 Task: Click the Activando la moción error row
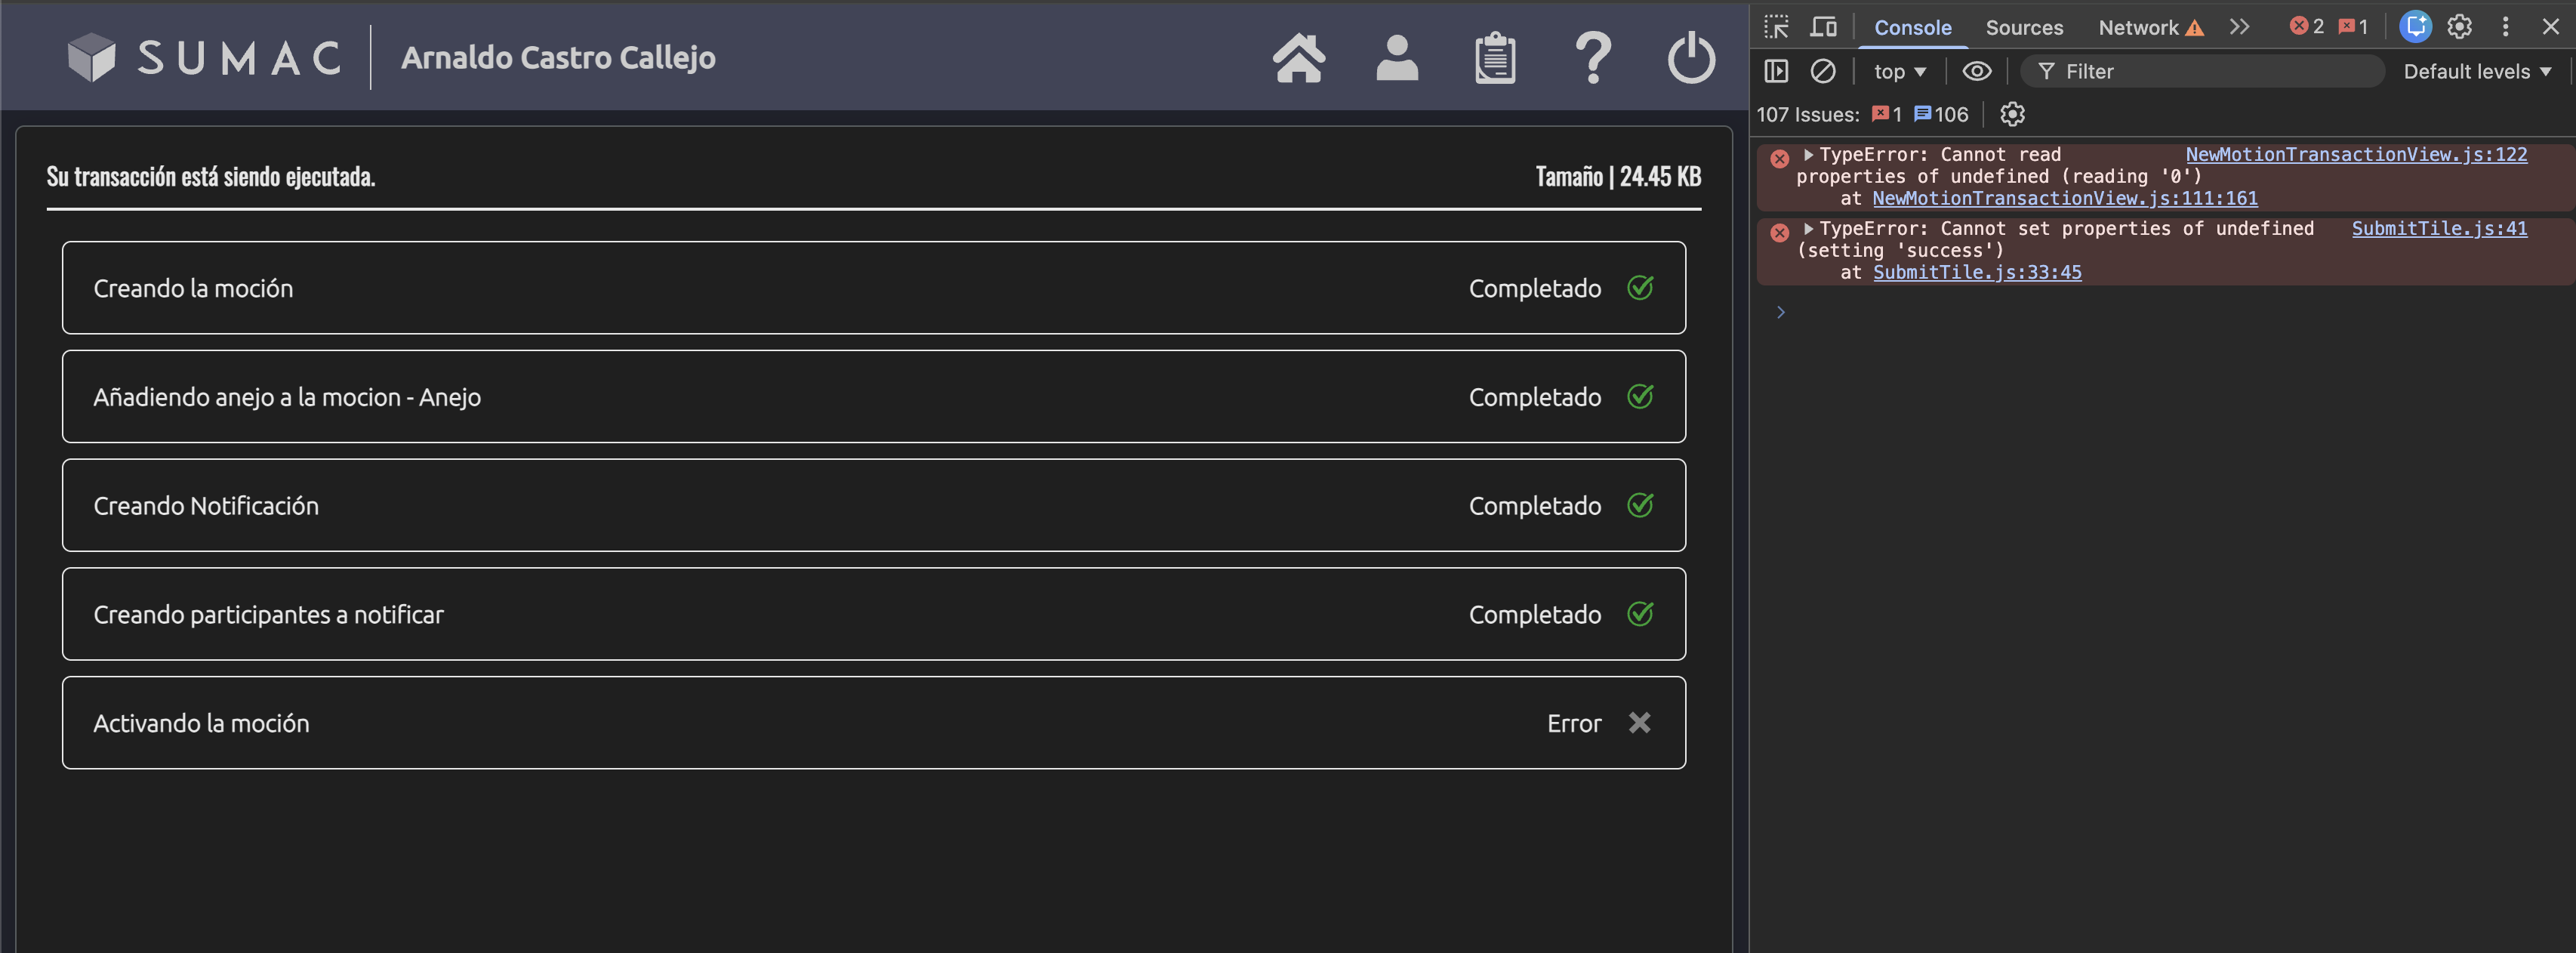(x=873, y=722)
